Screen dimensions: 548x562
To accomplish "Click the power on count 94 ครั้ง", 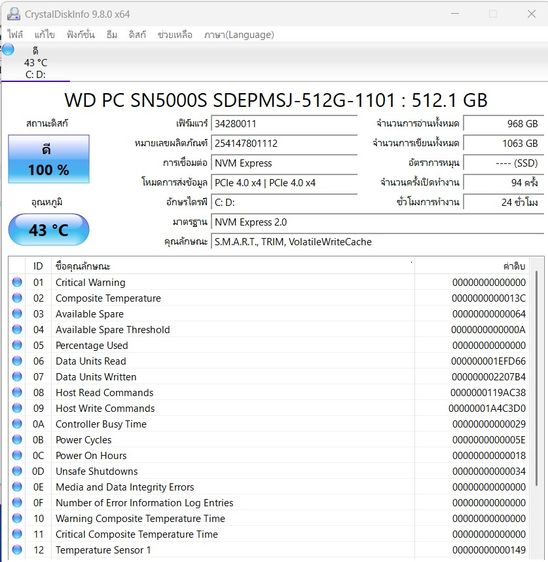I will click(x=504, y=183).
